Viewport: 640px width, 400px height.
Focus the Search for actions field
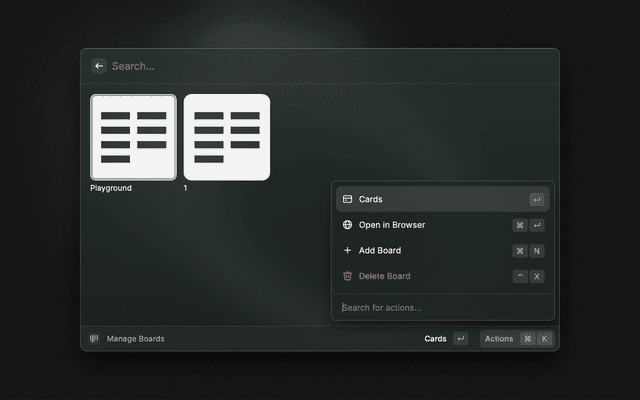tap(440, 308)
